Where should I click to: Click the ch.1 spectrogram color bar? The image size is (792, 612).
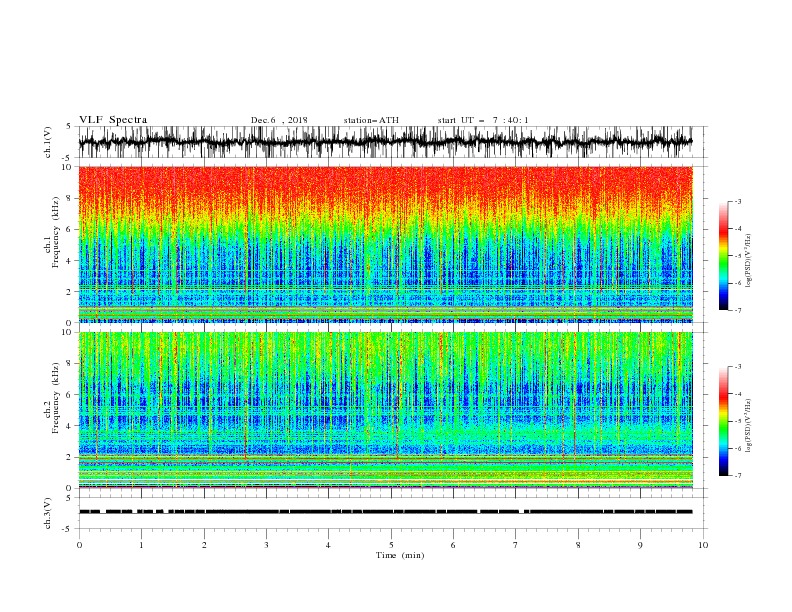723,256
